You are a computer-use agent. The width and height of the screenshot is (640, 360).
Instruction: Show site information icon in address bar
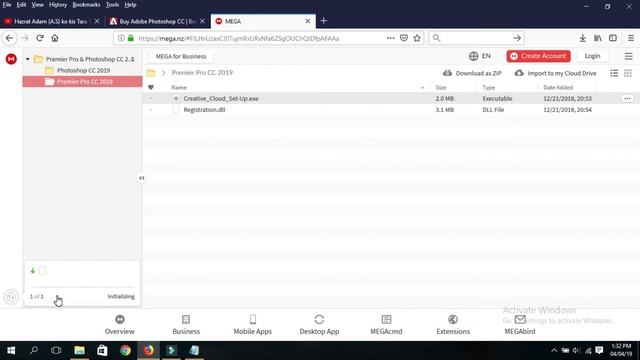click(x=121, y=38)
